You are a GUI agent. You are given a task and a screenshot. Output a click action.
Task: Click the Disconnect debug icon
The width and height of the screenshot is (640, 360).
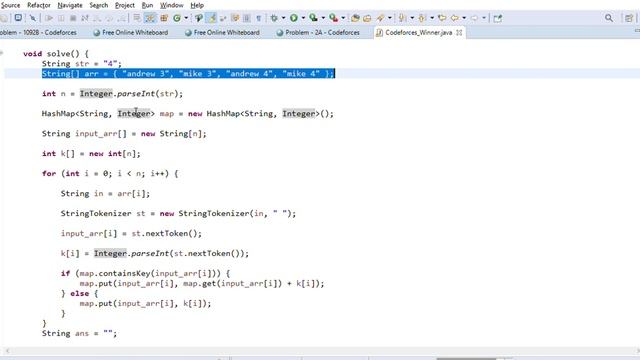point(85,18)
